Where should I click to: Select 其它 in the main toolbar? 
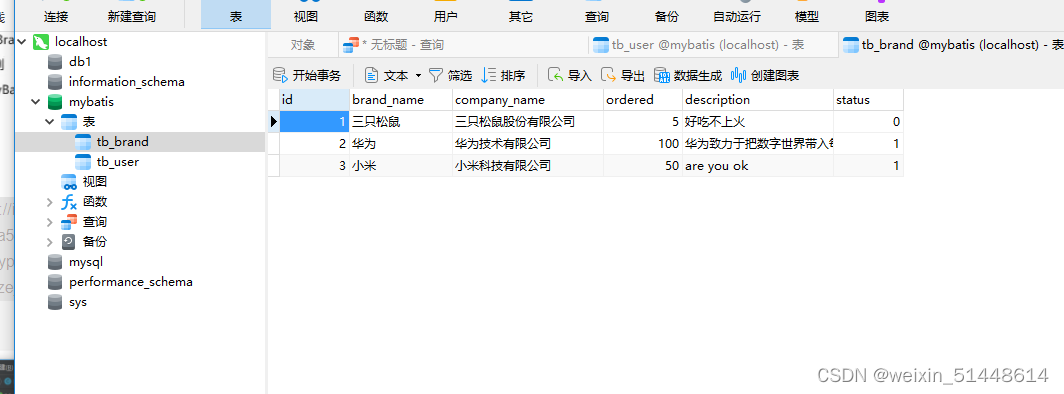[520, 16]
